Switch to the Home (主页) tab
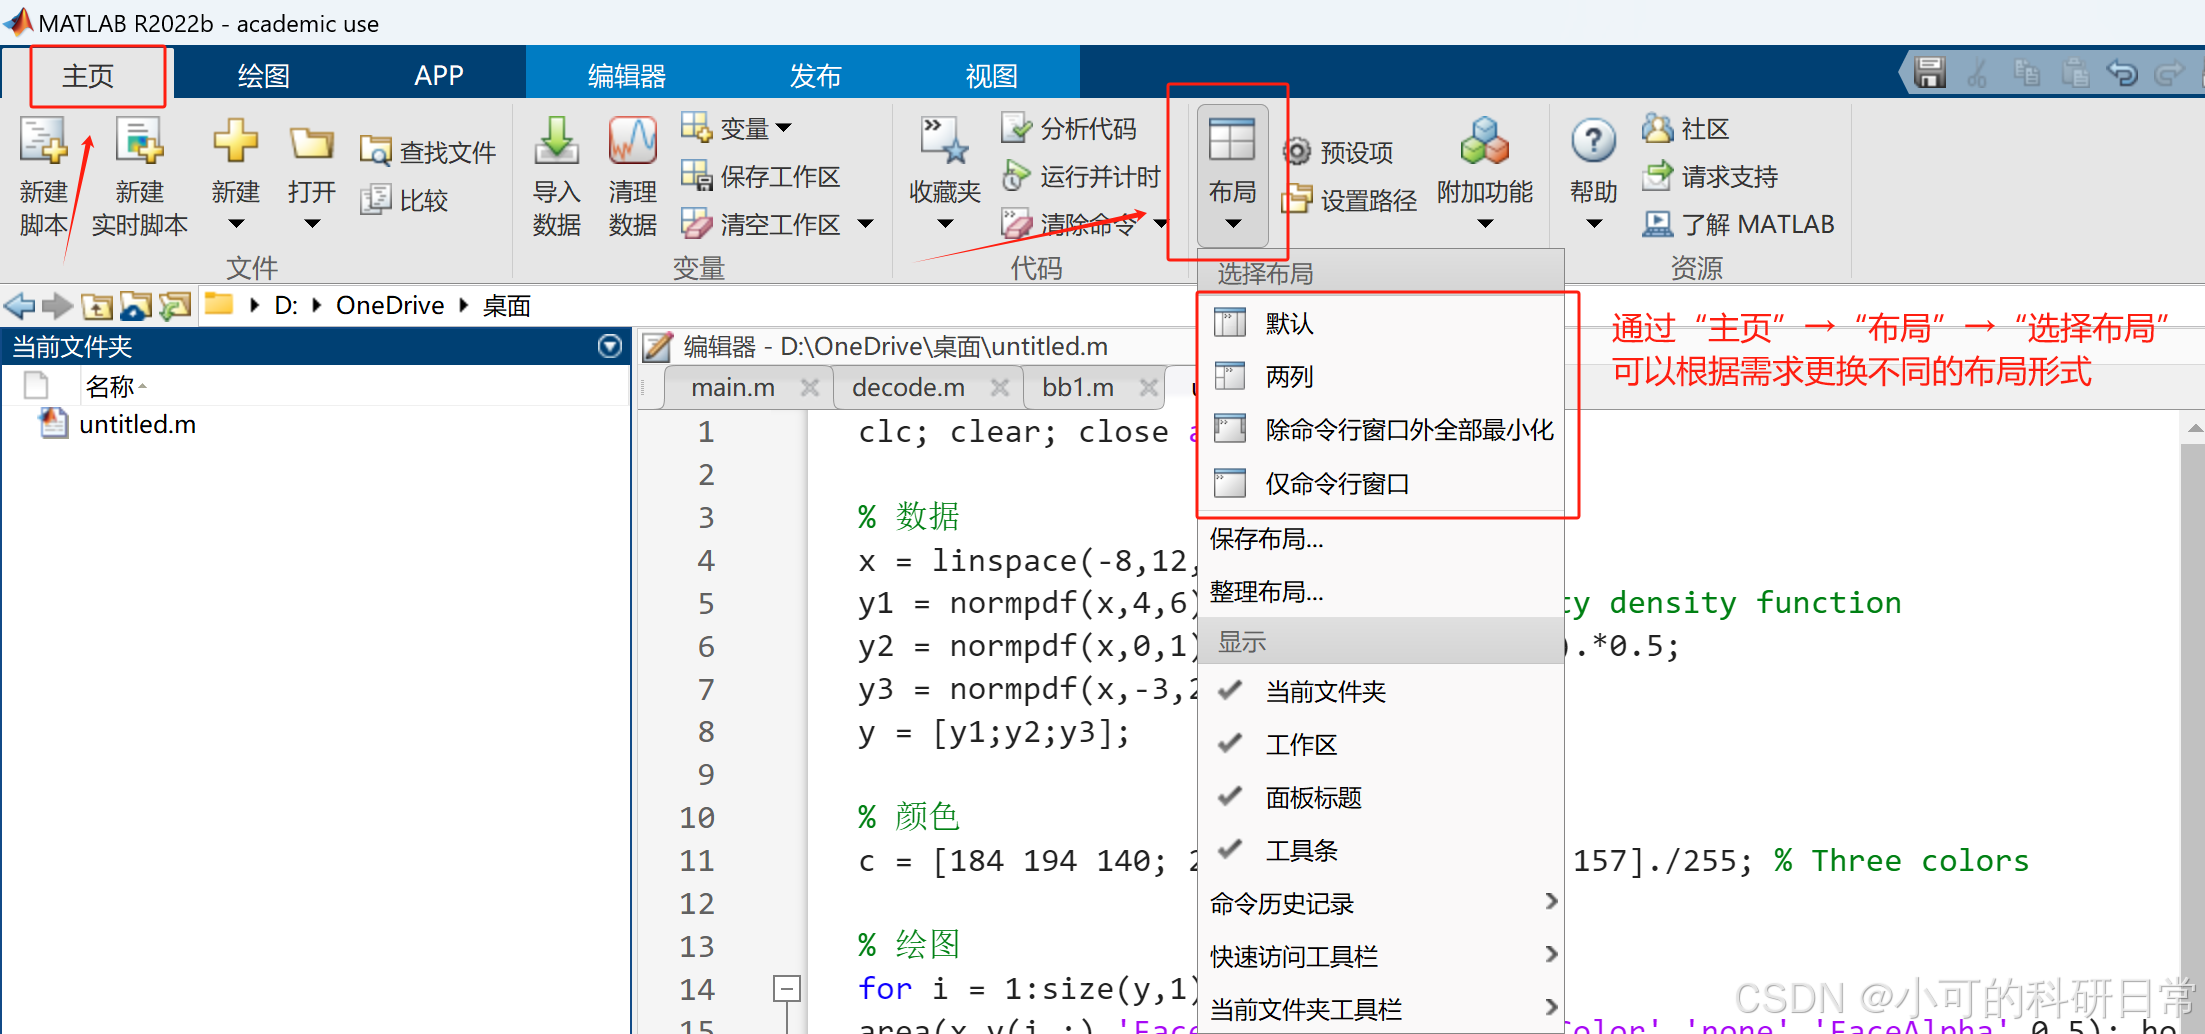2205x1034 pixels. 88,76
